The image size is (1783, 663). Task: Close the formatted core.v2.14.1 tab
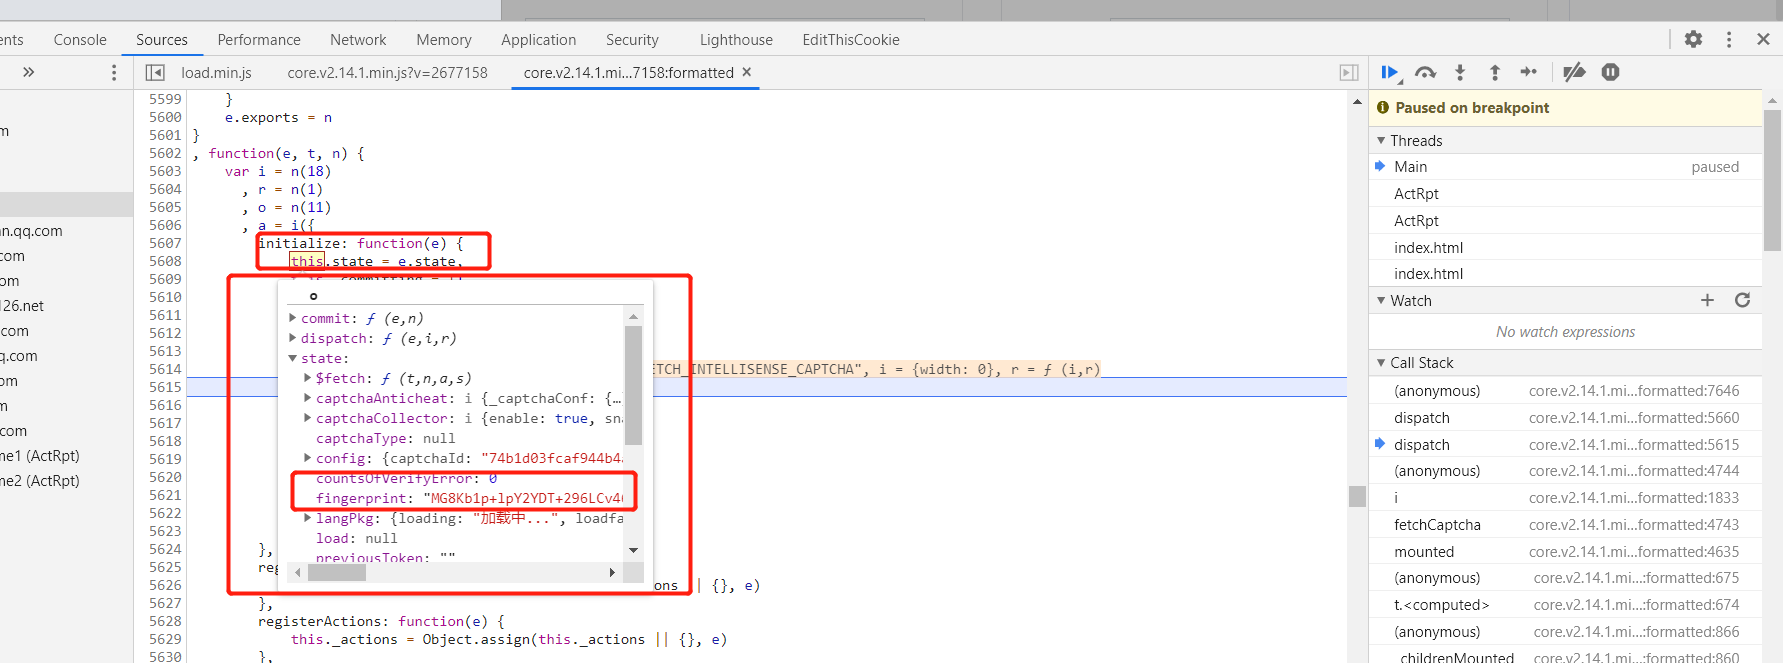(x=747, y=72)
